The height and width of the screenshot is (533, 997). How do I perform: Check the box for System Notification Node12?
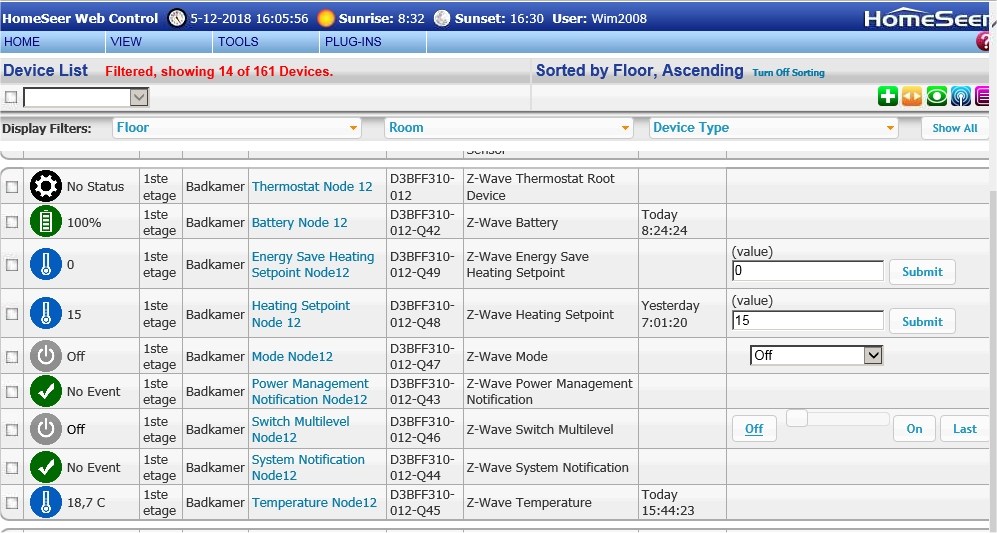click(x=12, y=468)
